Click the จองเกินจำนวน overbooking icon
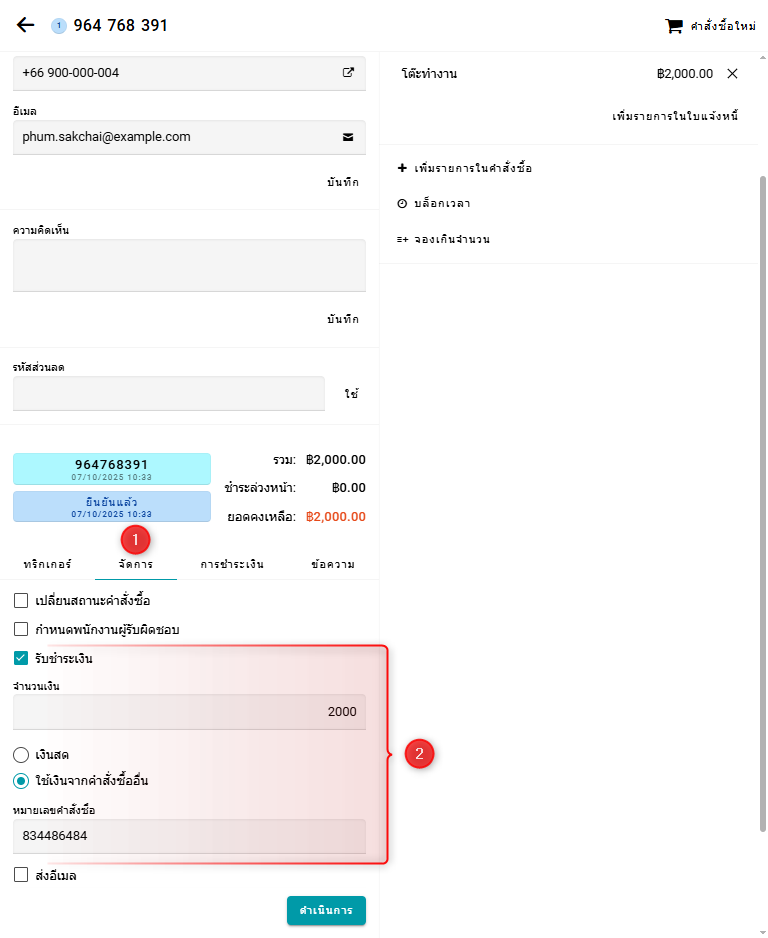The width and height of the screenshot is (768, 938). pyautogui.click(x=402, y=240)
